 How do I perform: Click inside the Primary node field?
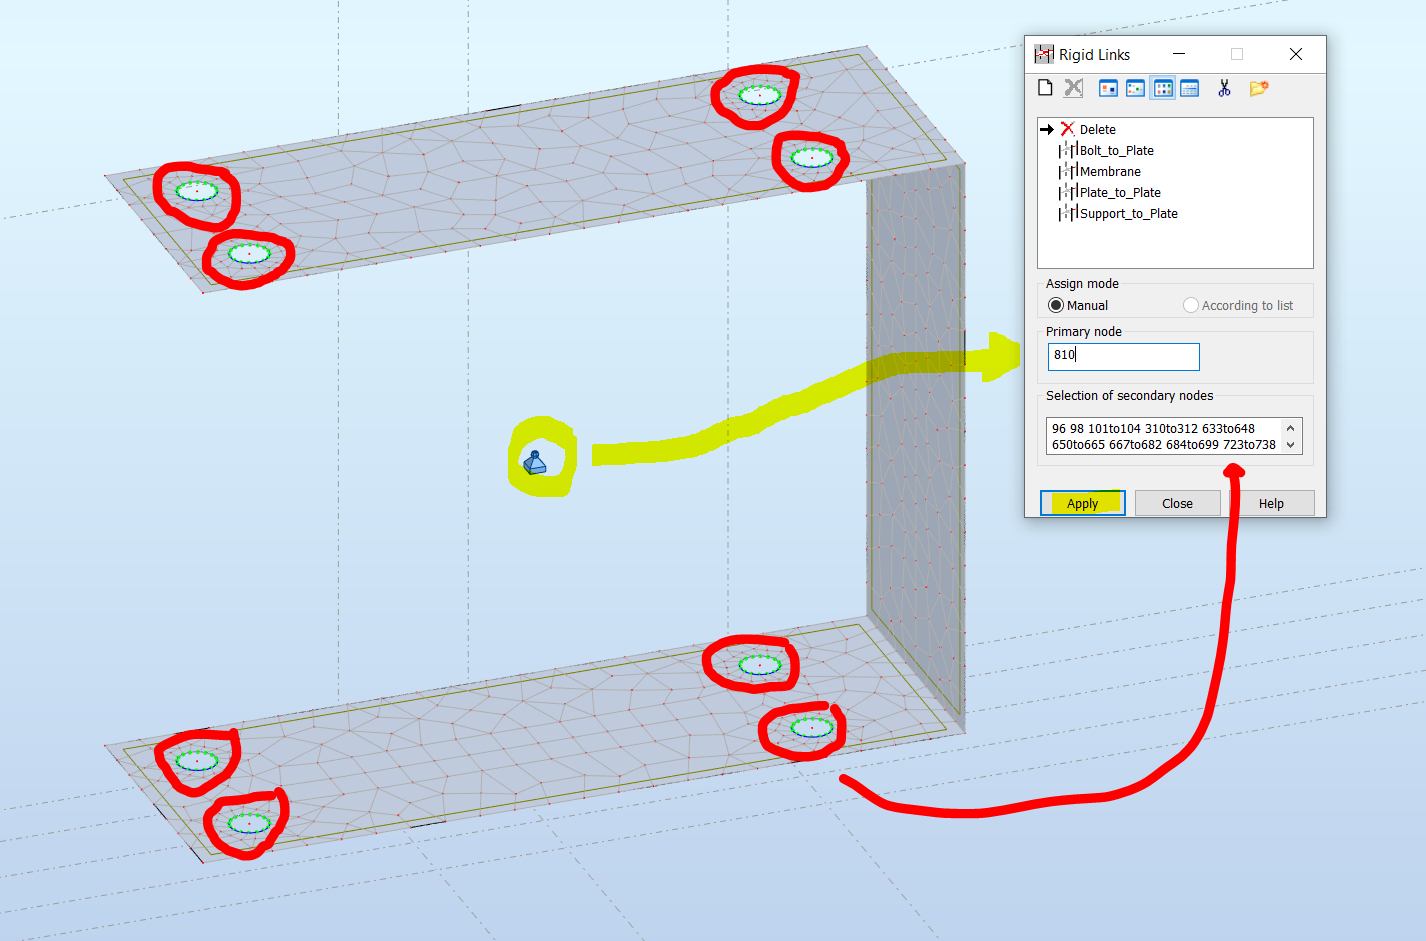click(1122, 356)
